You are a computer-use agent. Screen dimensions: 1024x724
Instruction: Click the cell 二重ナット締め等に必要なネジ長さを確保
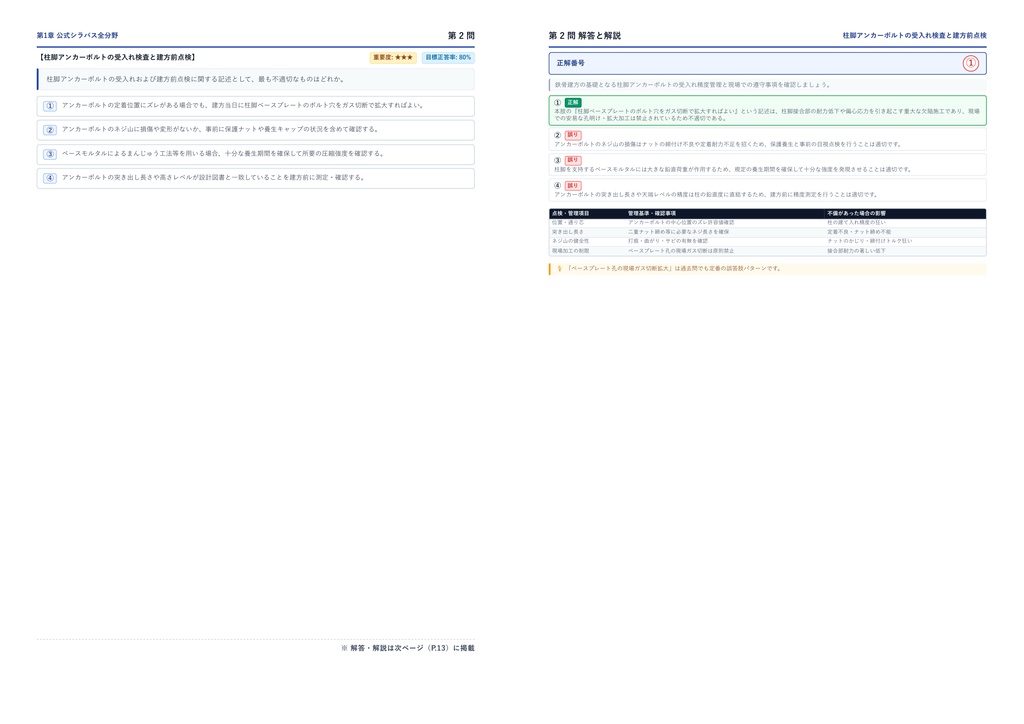click(679, 232)
